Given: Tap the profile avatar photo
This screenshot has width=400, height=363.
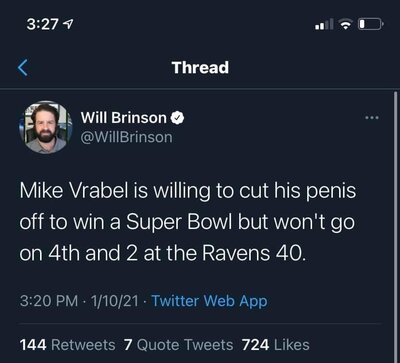Looking at the screenshot, I should (x=46, y=127).
